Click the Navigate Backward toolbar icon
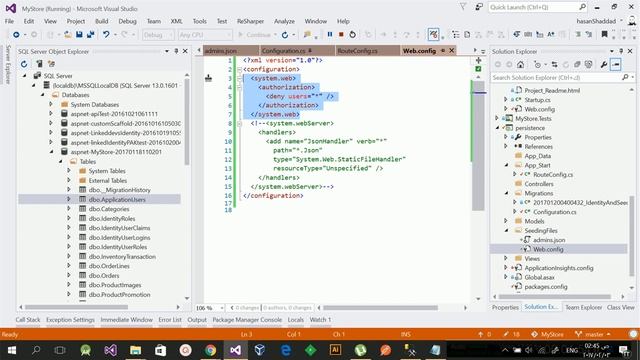Viewport: 640px width, 360px height. (x=16, y=35)
